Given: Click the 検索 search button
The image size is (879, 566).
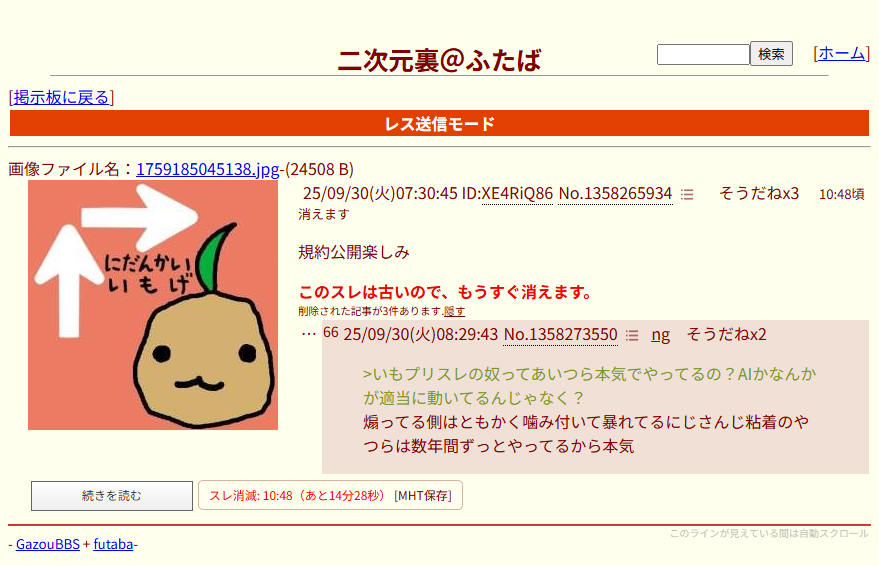Looking at the screenshot, I should tap(771, 54).
